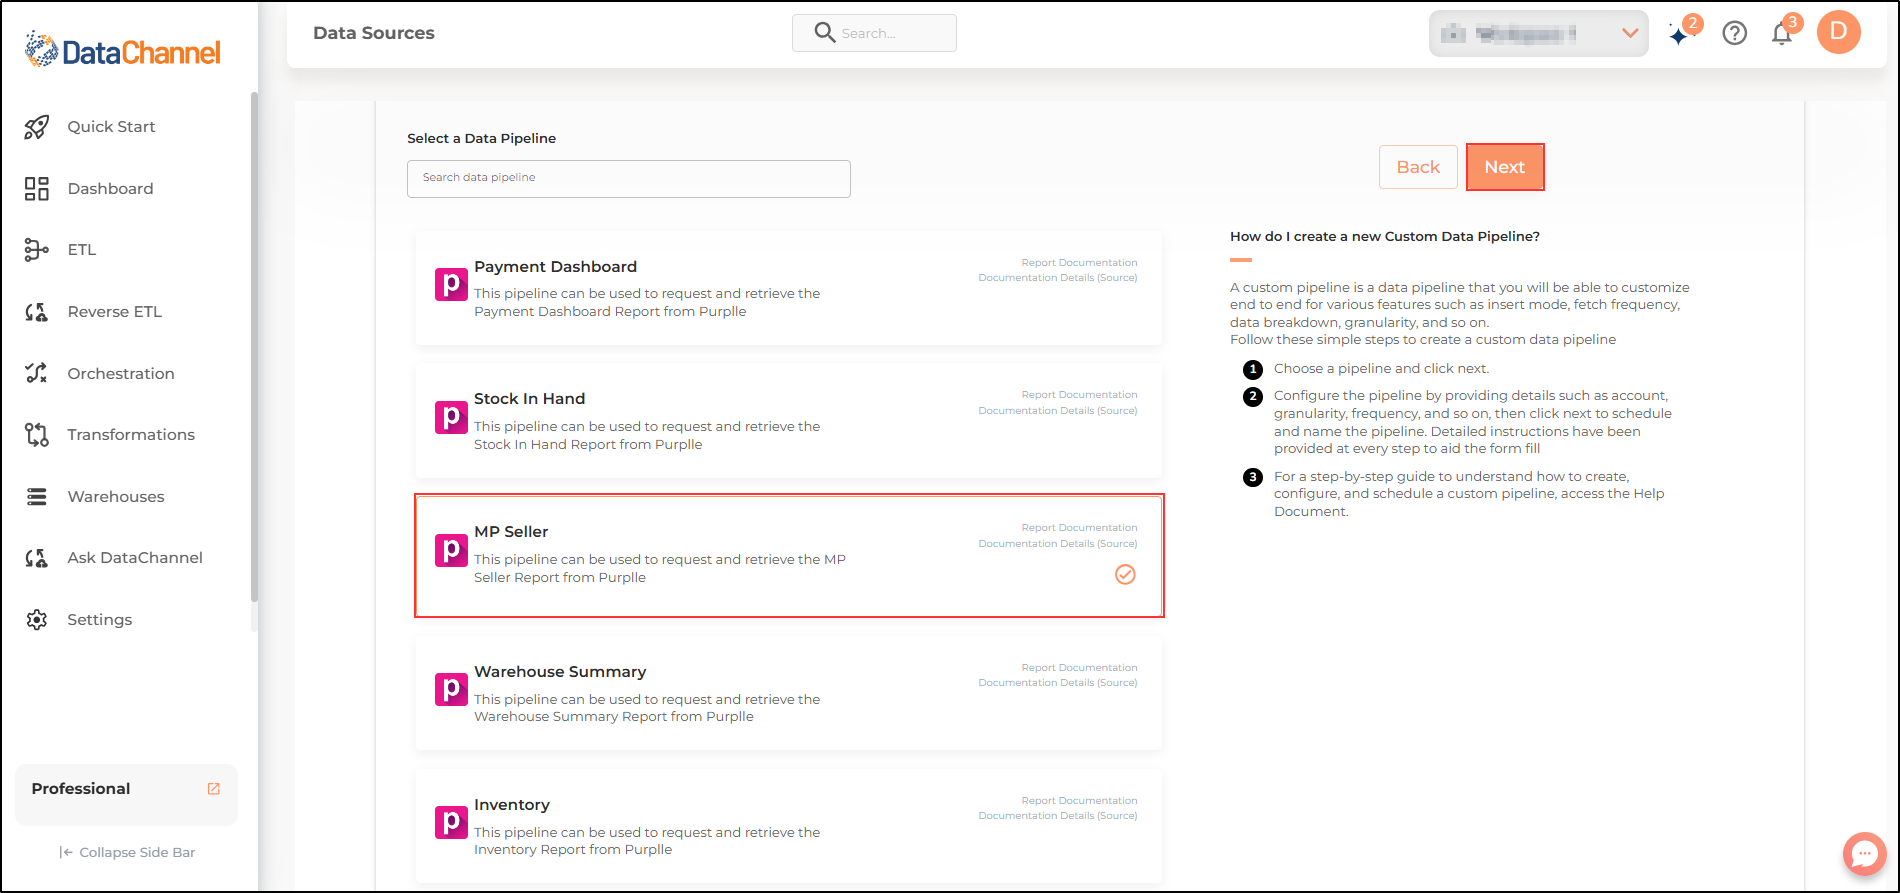Open the Dashboard menu item

[x=110, y=189]
